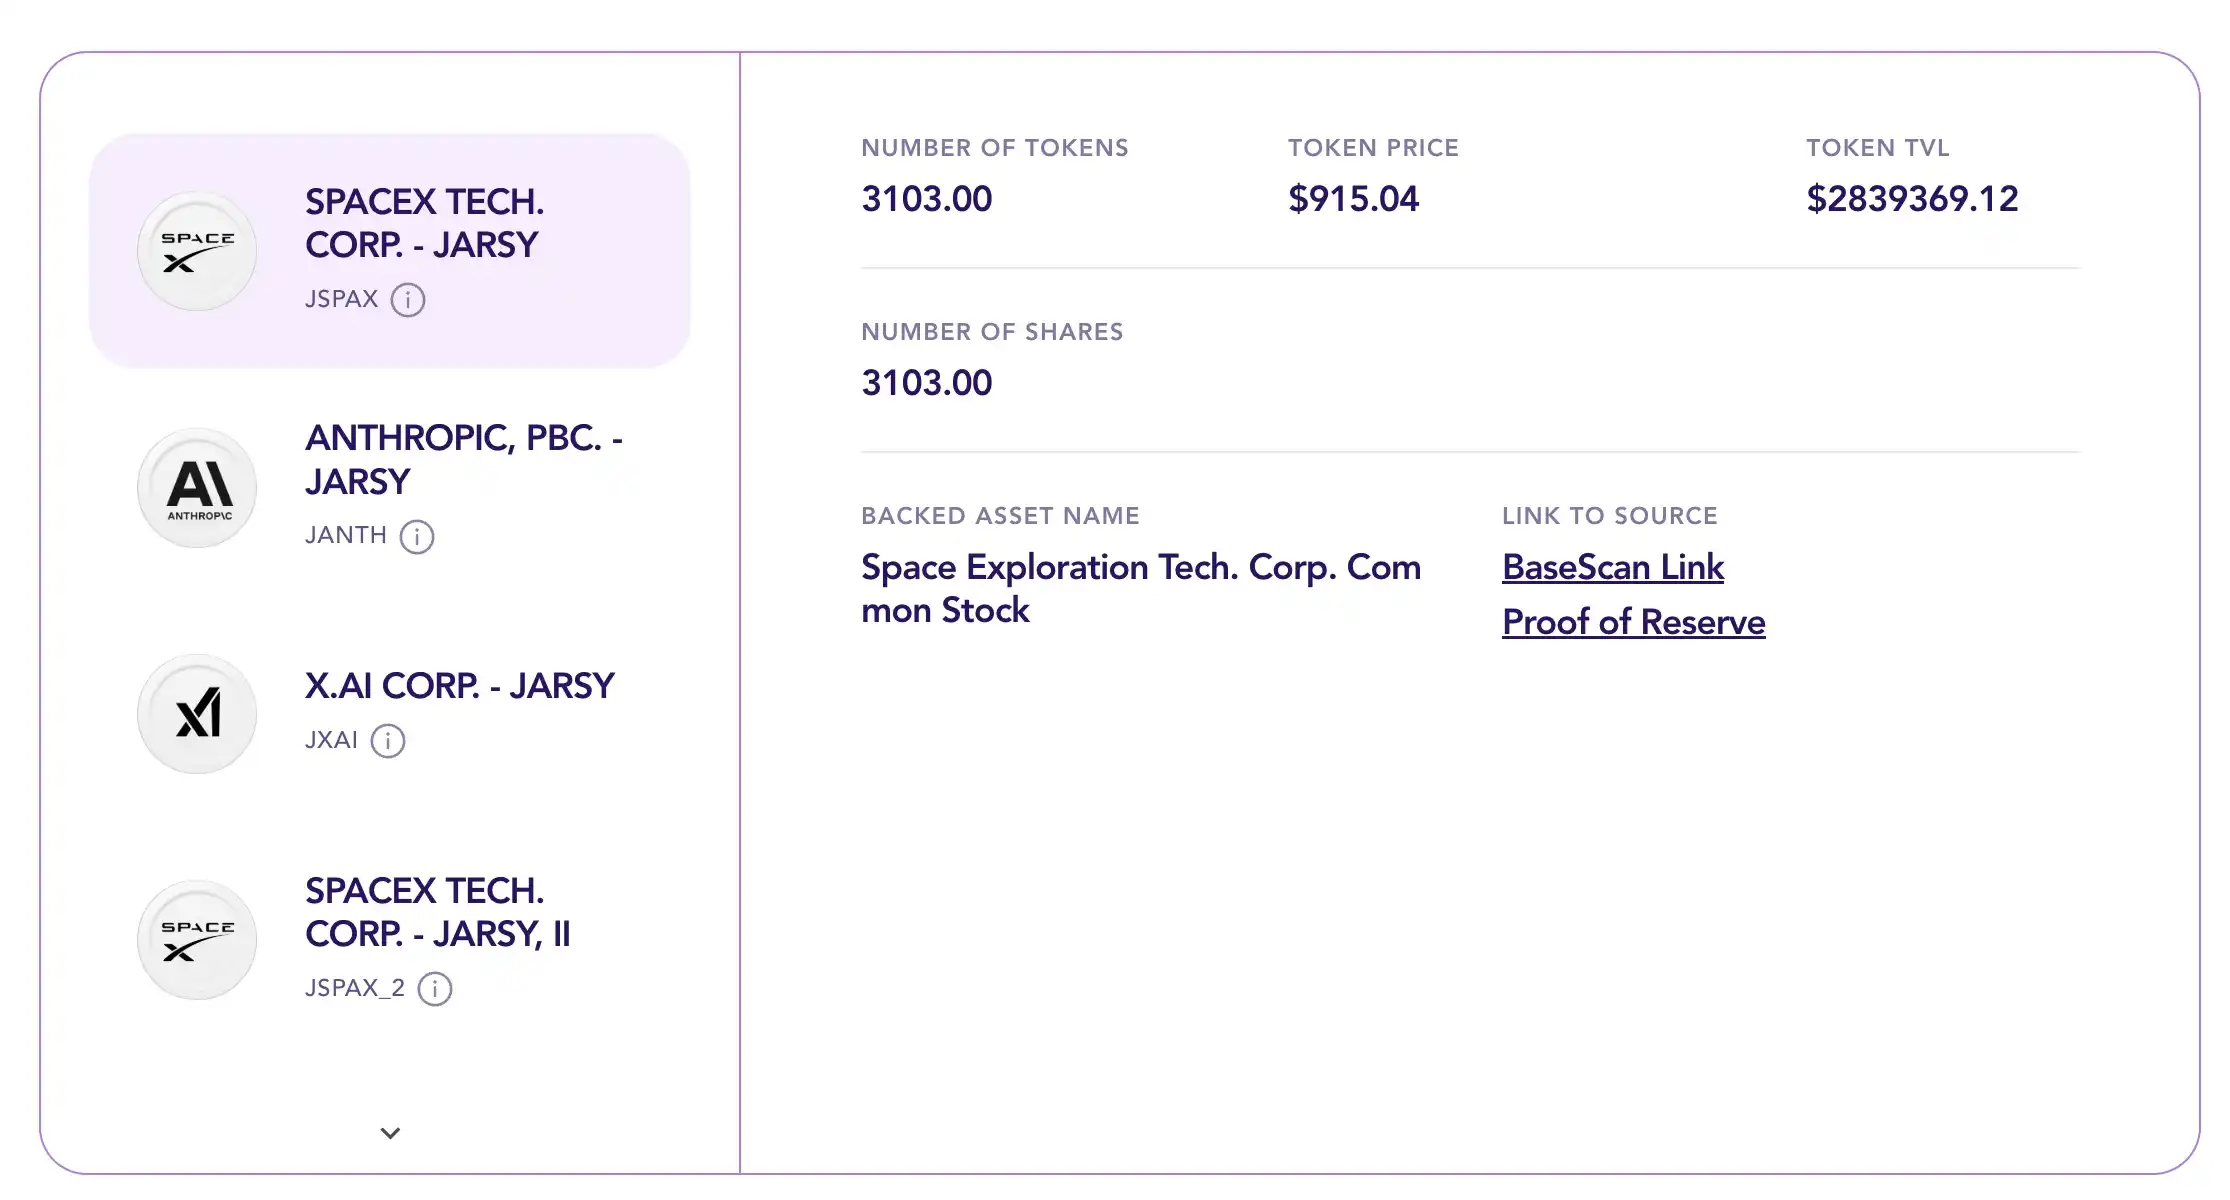Open the BaseScan Link
Image resolution: width=2230 pixels, height=1200 pixels.
click(1612, 568)
